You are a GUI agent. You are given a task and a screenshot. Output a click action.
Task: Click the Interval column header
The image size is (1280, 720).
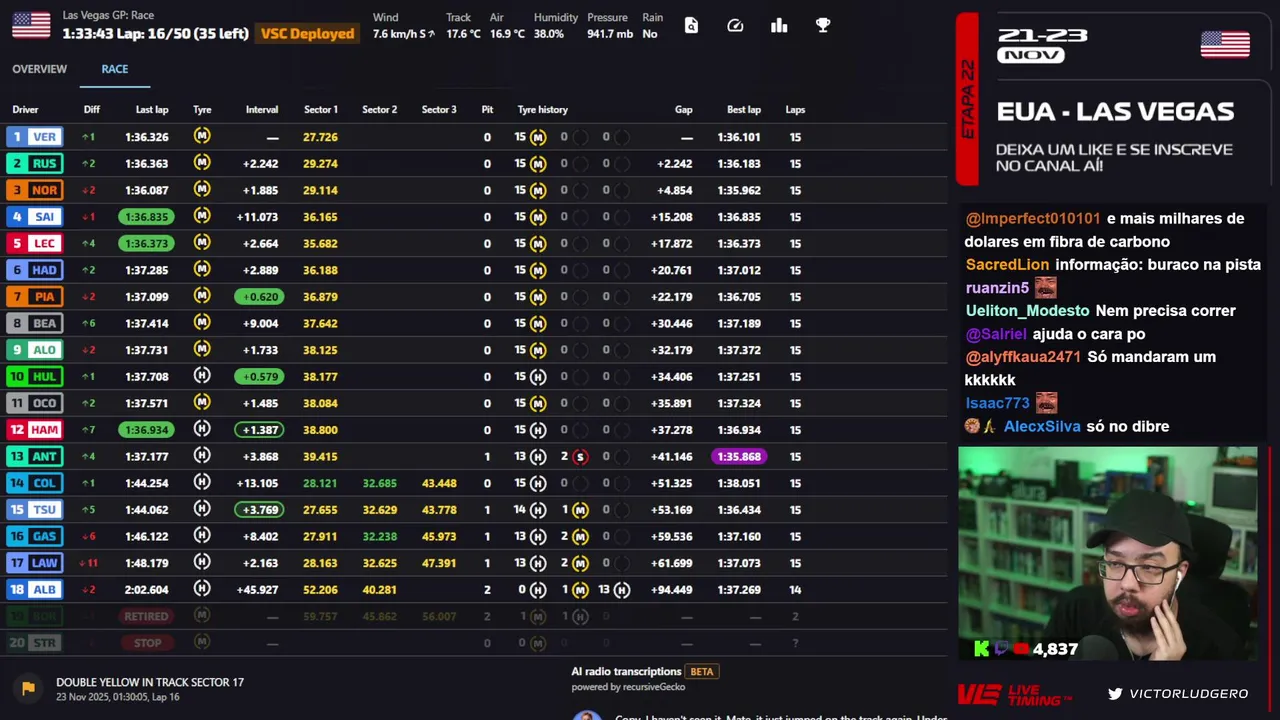262,110
